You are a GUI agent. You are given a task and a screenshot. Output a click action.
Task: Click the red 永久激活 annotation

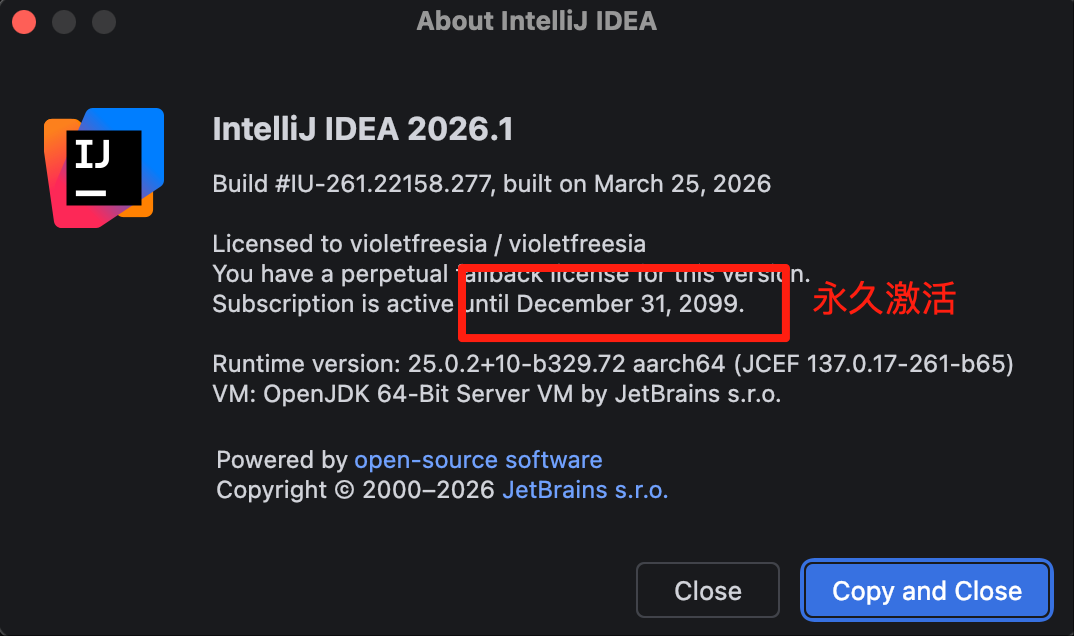click(x=883, y=299)
